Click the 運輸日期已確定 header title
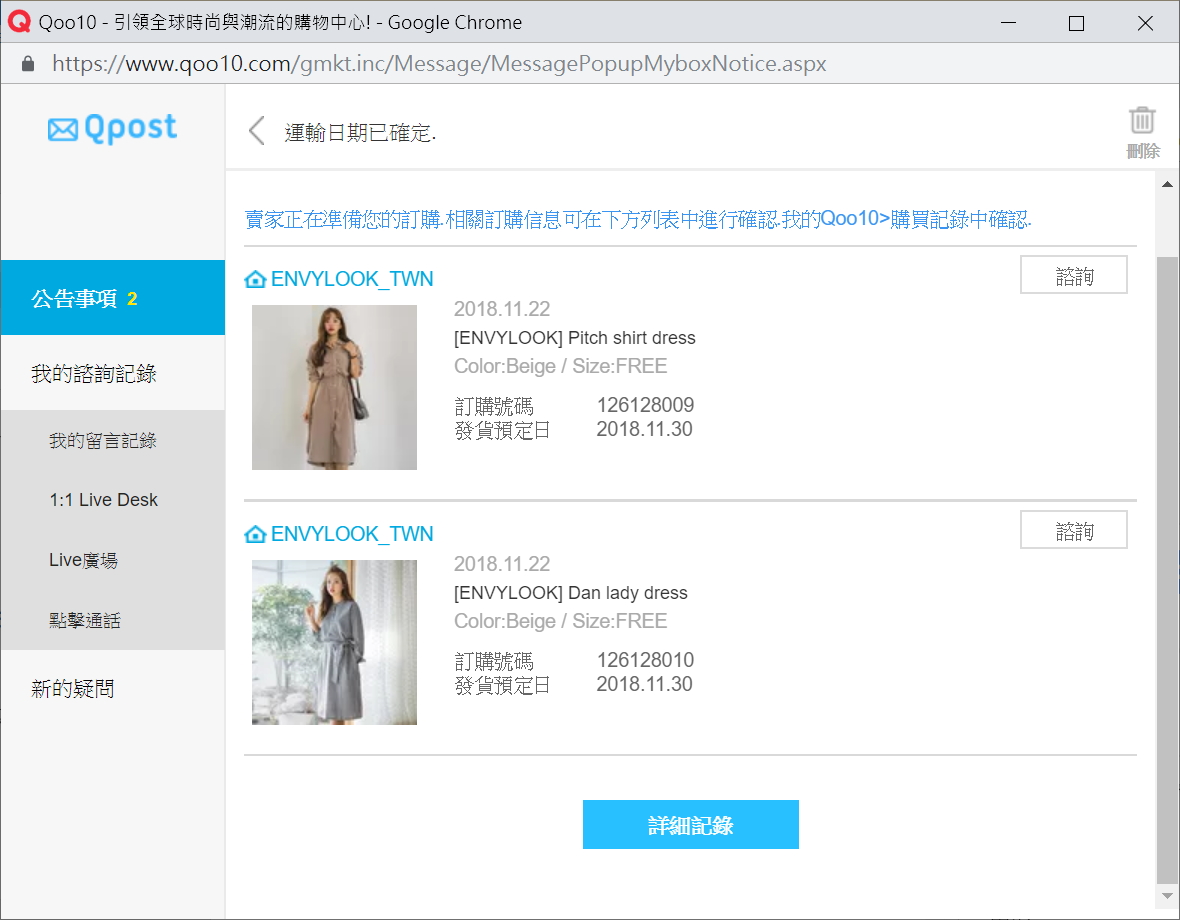 [x=360, y=132]
